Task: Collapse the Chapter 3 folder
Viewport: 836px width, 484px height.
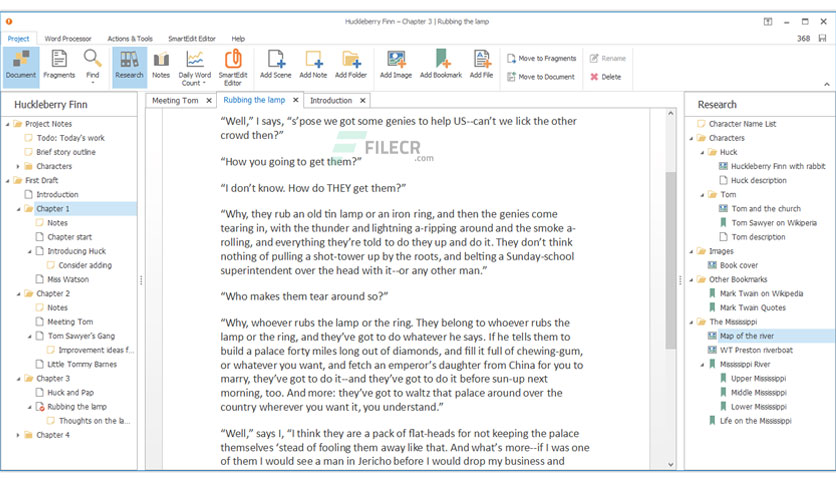Action: tap(18, 378)
